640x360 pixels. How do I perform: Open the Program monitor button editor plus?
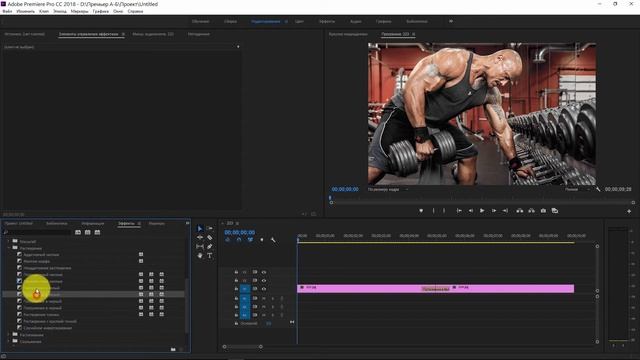click(x=629, y=211)
